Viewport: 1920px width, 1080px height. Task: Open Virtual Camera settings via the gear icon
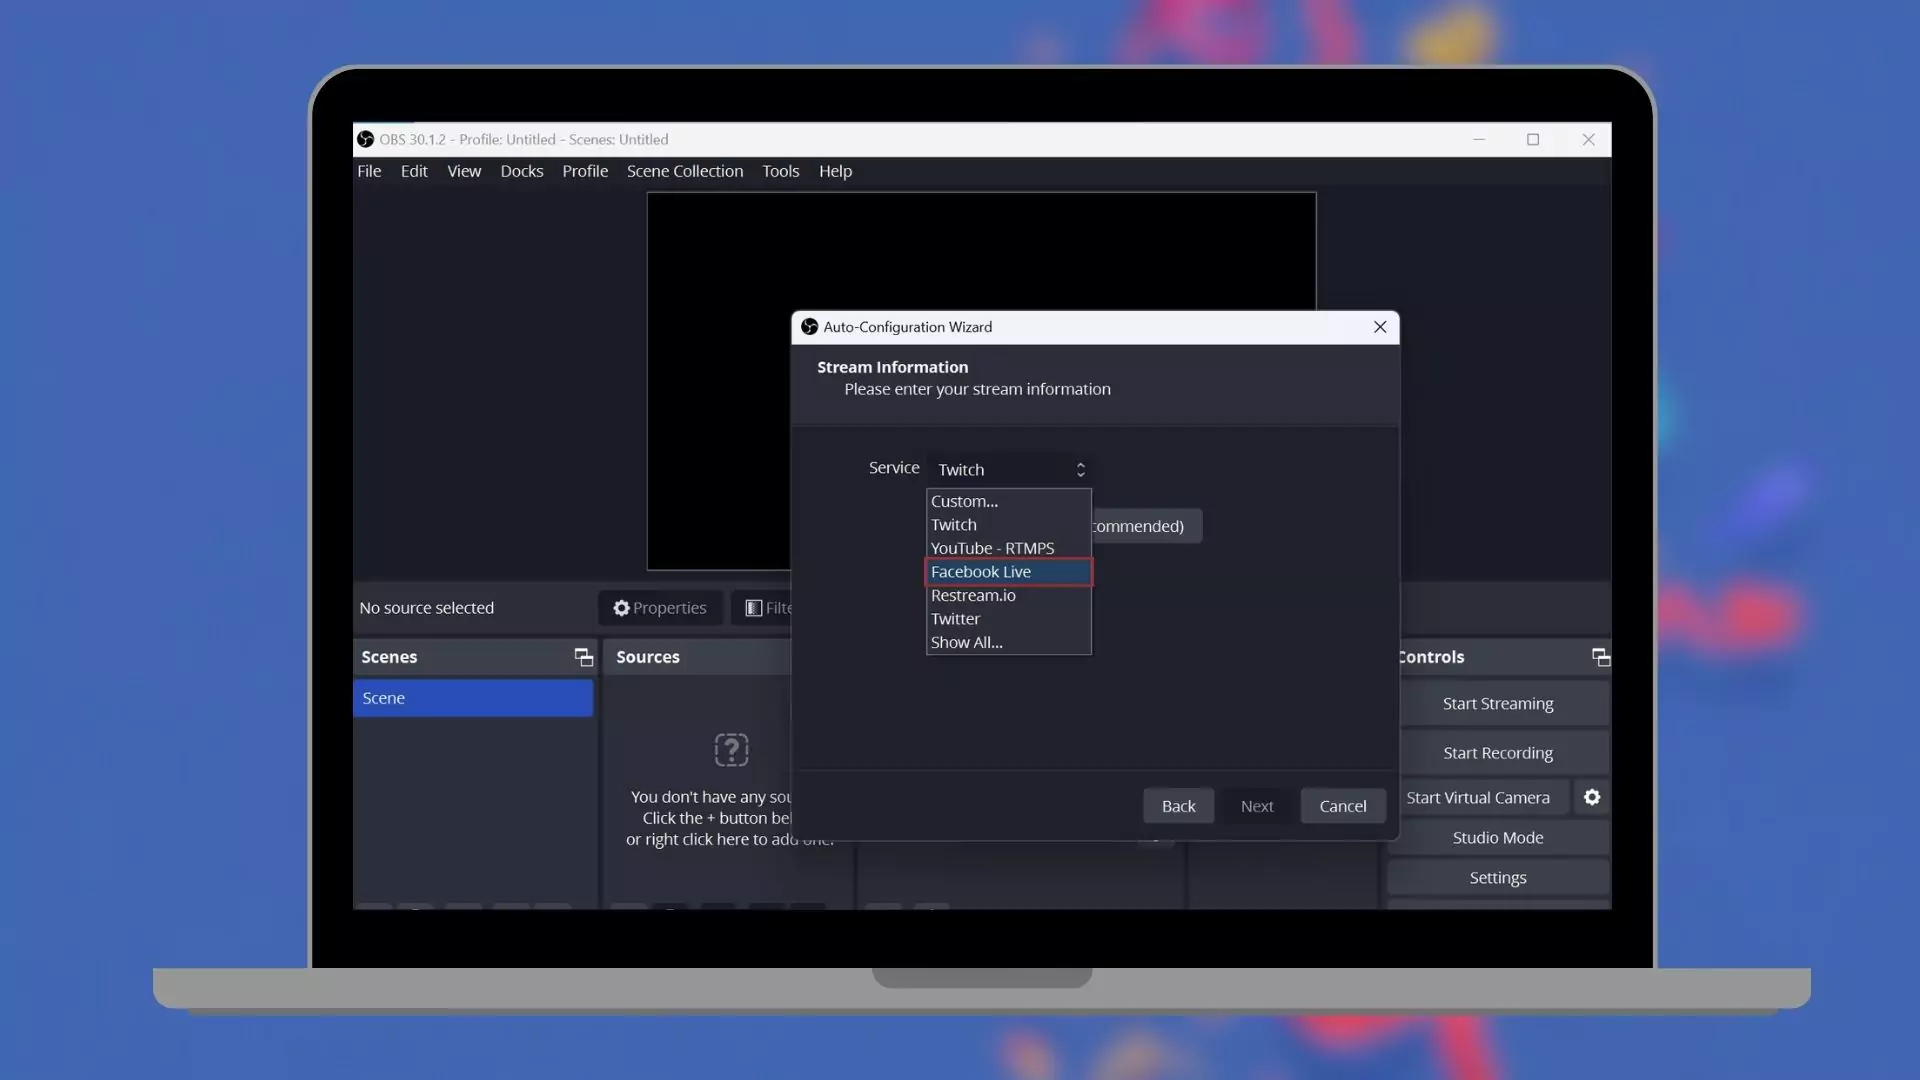1591,797
